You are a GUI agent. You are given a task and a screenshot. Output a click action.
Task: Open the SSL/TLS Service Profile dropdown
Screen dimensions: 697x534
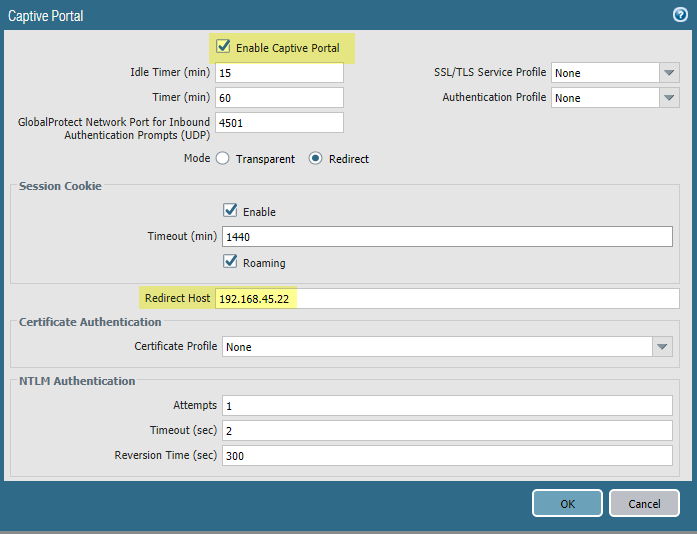tap(669, 73)
